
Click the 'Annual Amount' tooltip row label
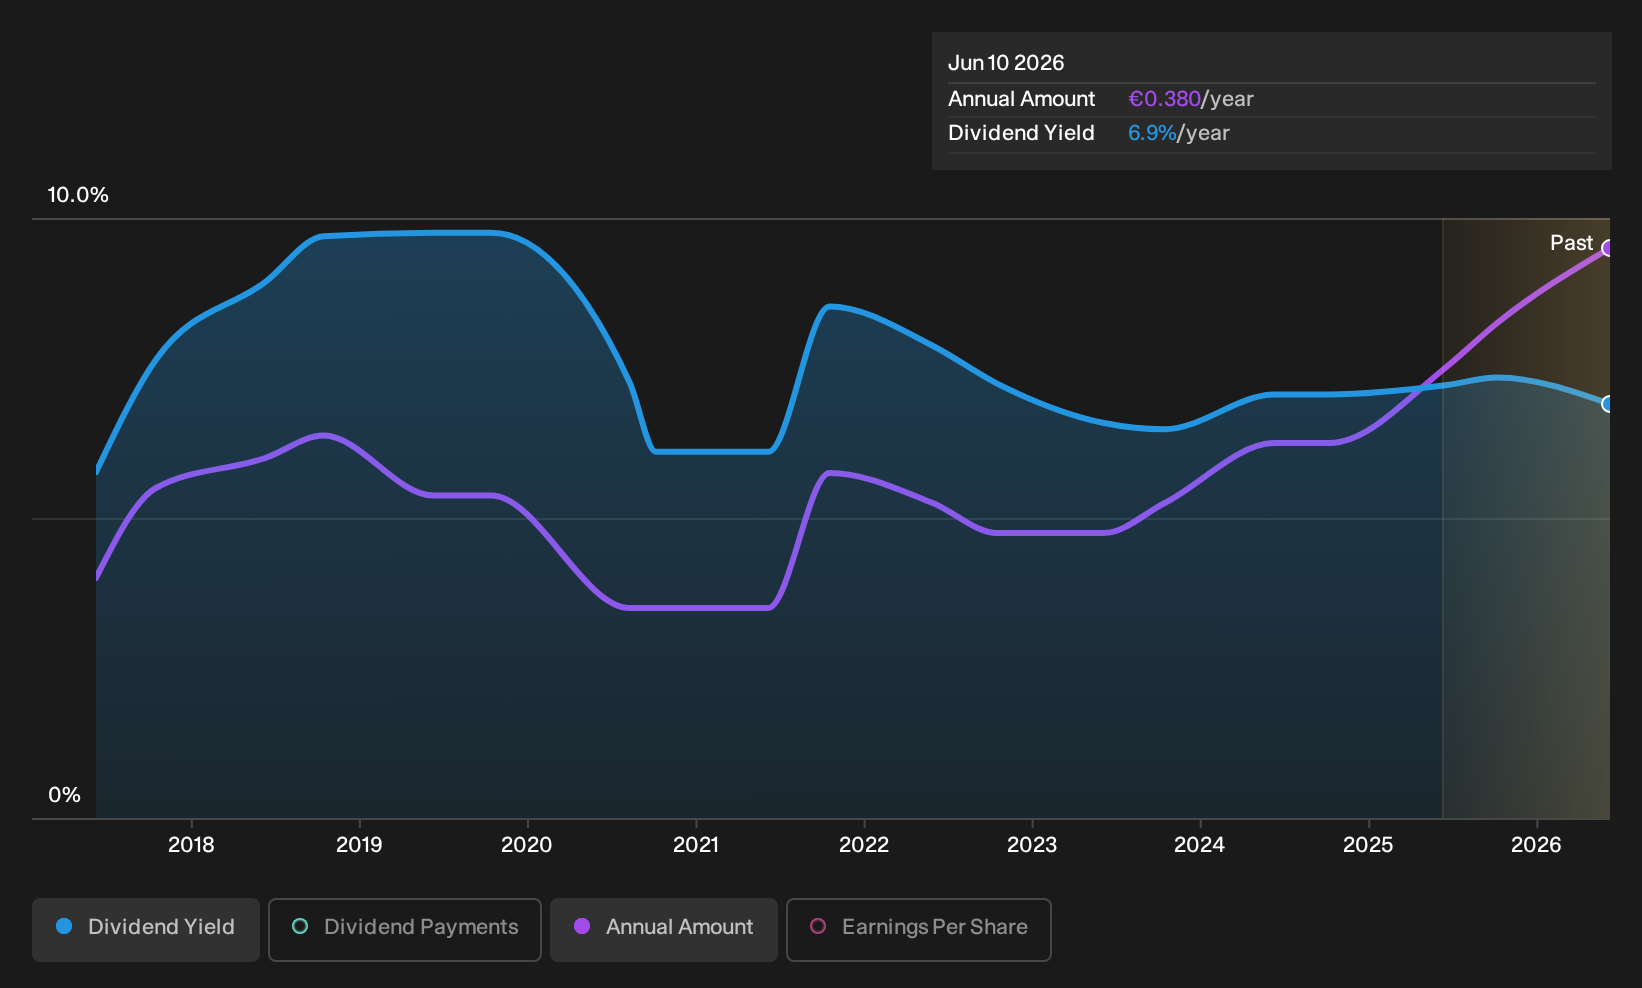pos(1022,99)
